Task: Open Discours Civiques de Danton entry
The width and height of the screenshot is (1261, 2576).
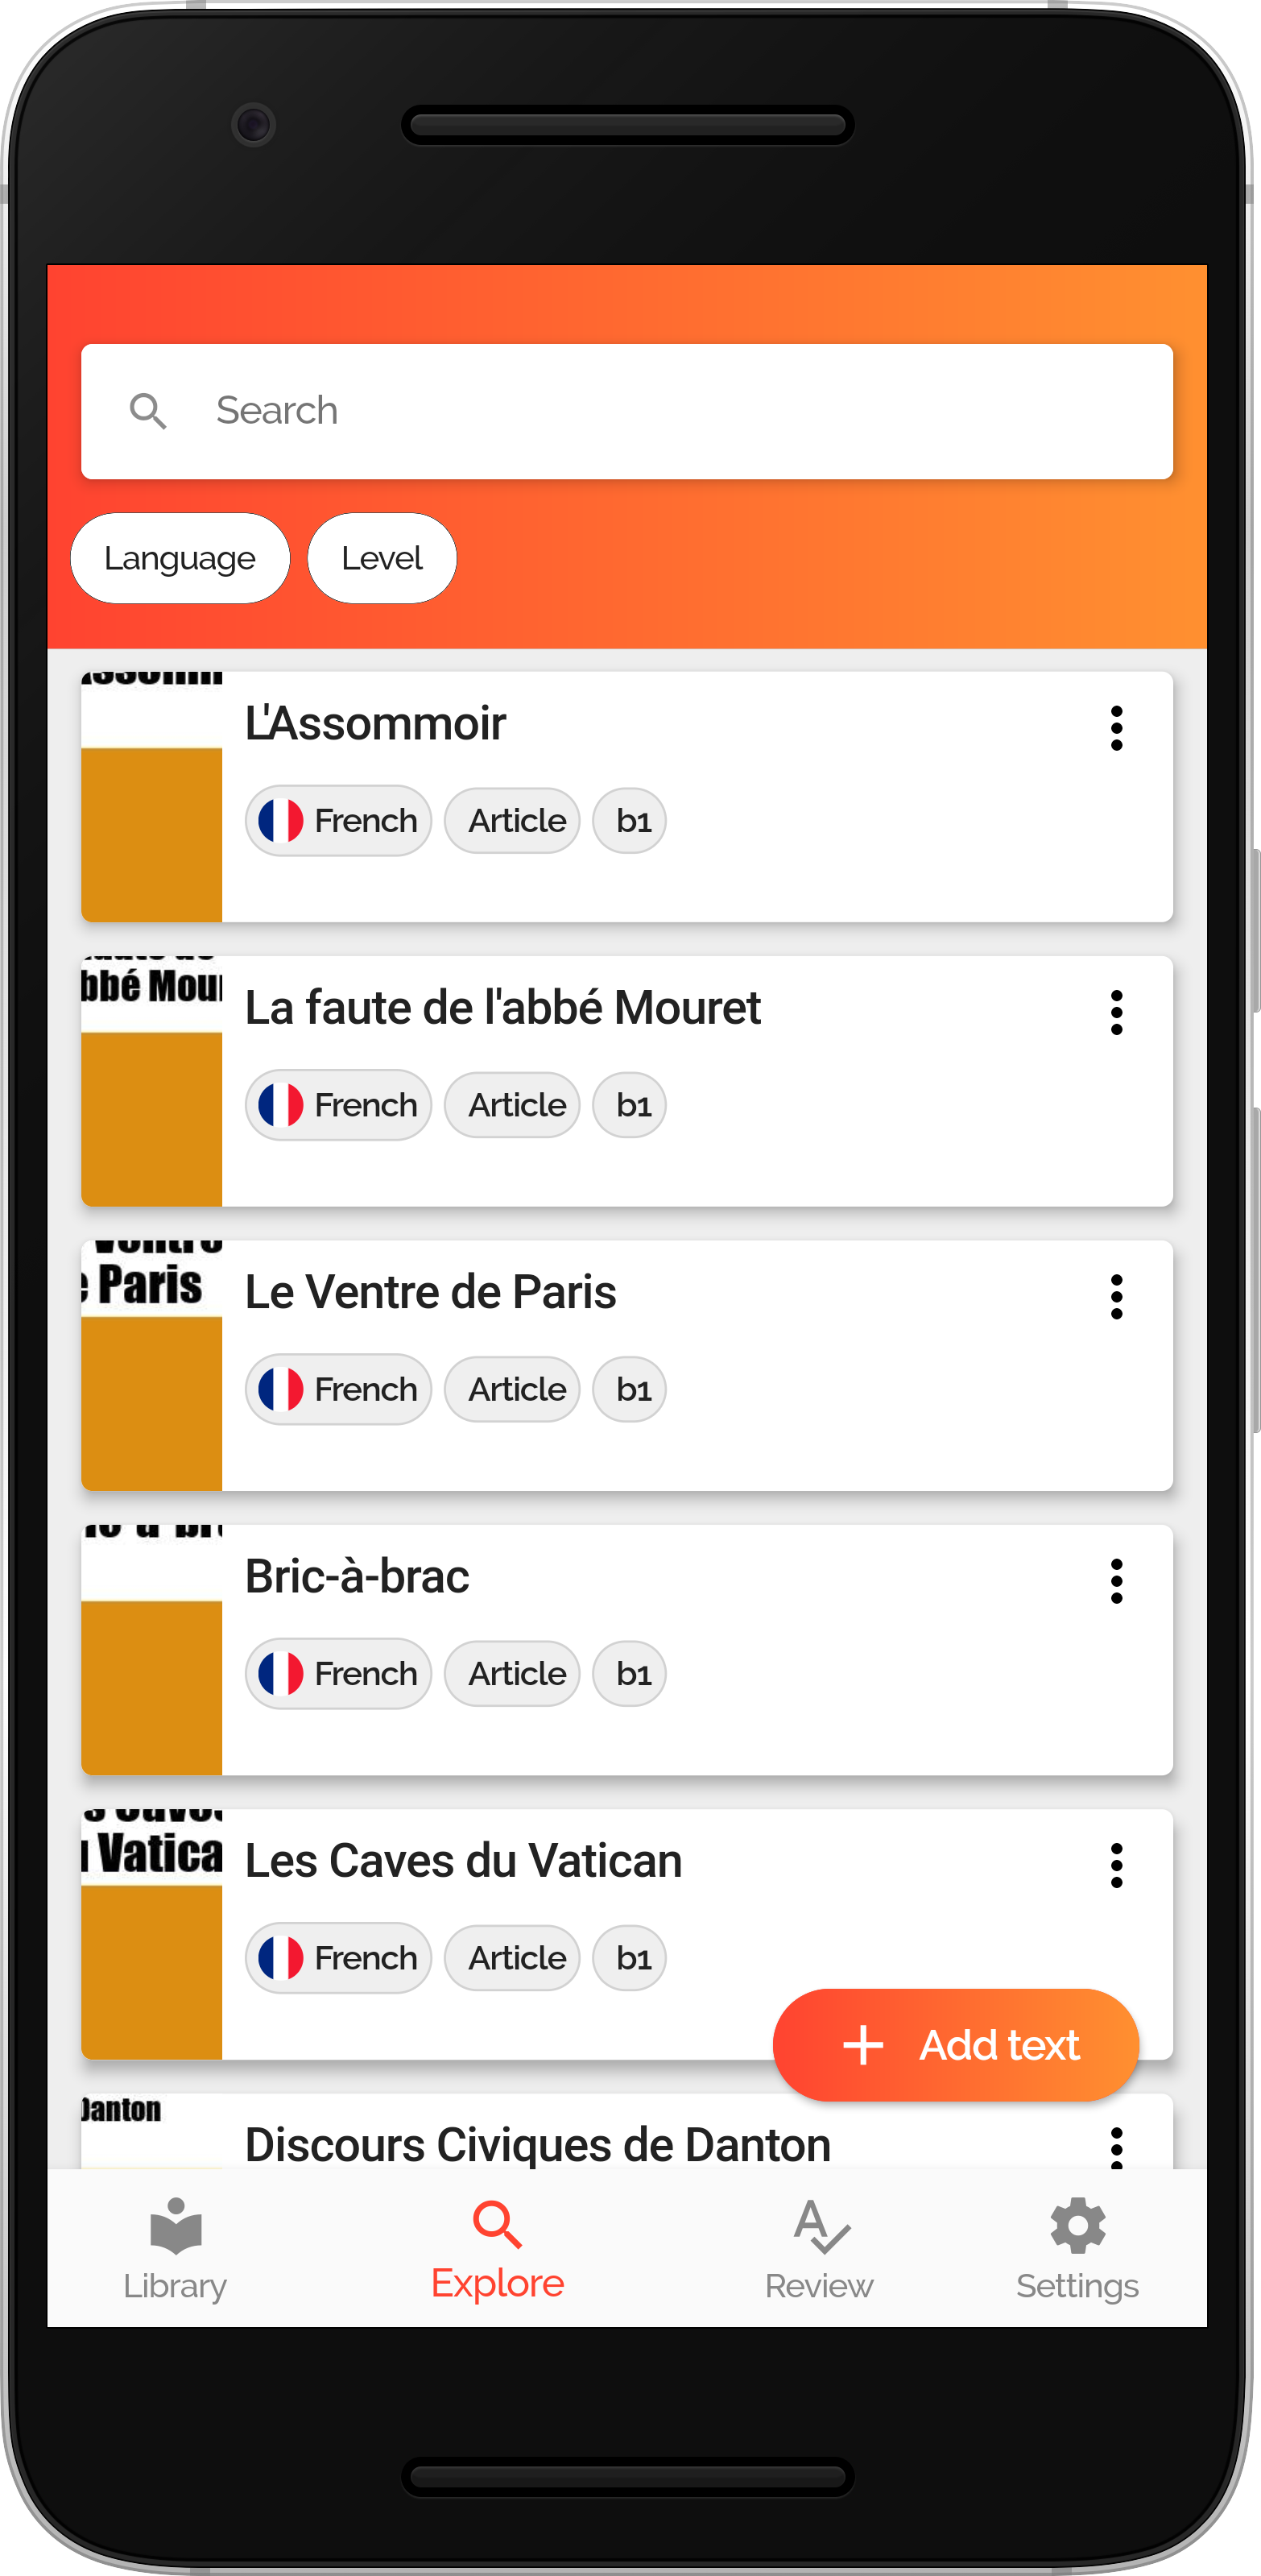Action: [537, 2144]
